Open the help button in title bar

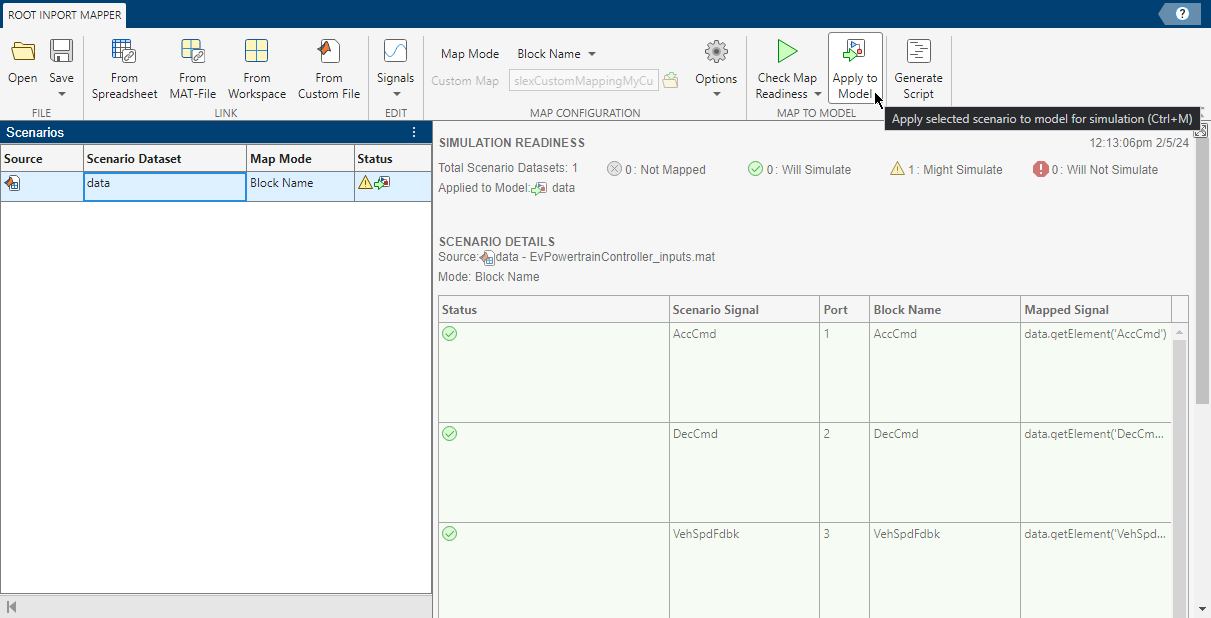click(1181, 14)
